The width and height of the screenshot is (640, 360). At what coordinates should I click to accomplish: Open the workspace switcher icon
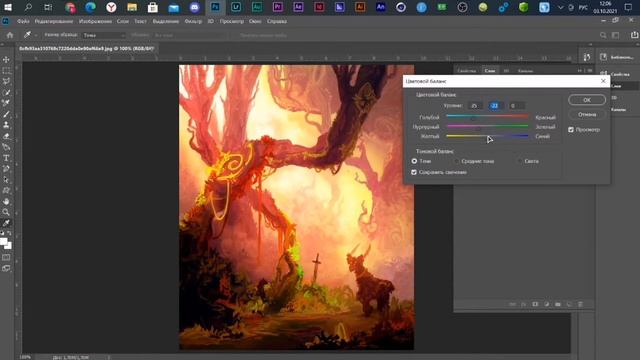tap(616, 36)
